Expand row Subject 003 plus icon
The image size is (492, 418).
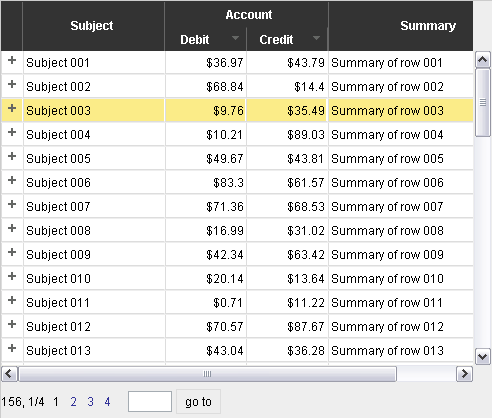pos(12,108)
